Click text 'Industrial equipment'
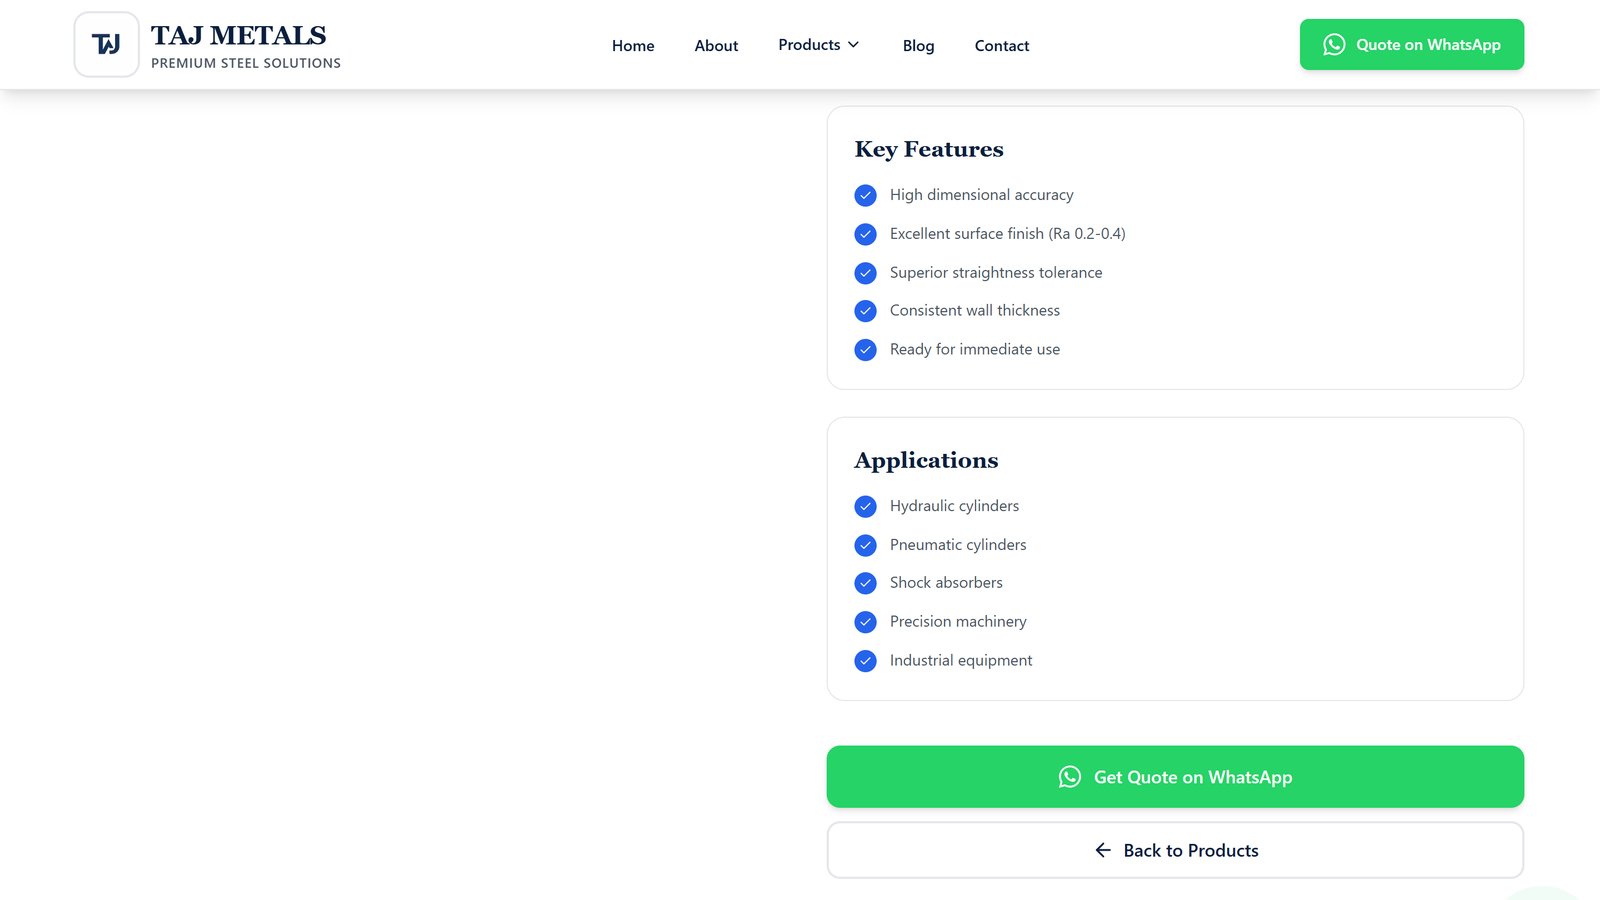The width and height of the screenshot is (1600, 900). coord(961,661)
